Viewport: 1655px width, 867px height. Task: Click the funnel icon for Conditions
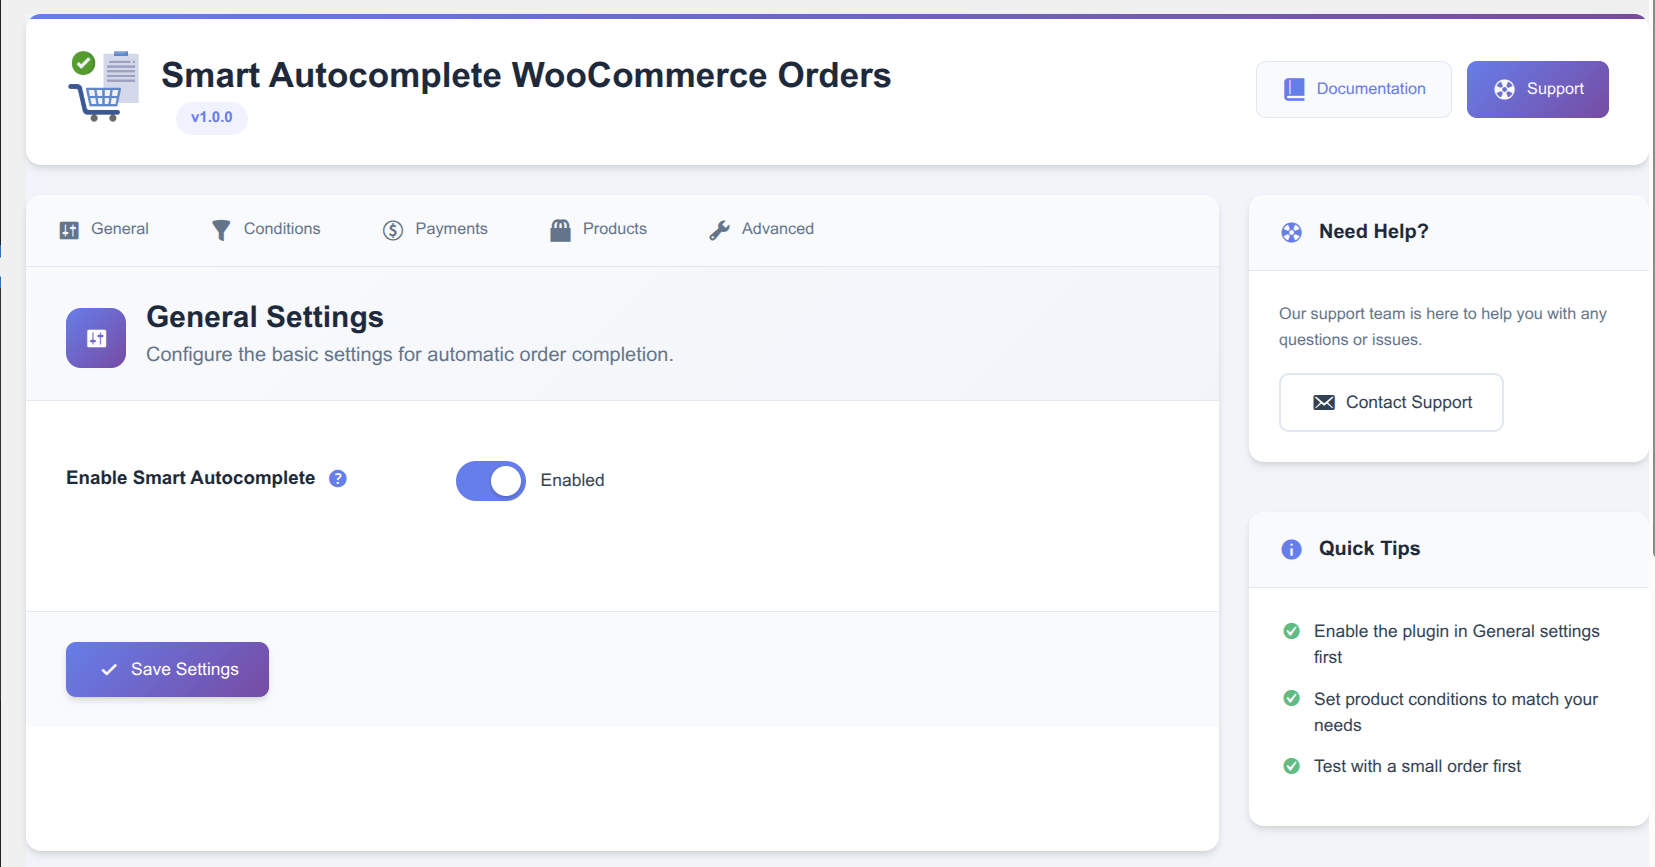pyautogui.click(x=221, y=230)
